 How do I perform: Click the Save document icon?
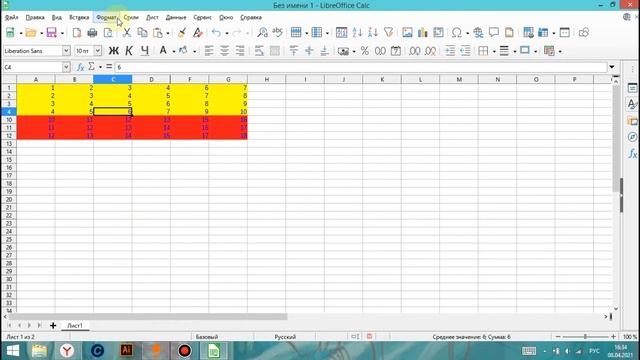[x=51, y=33]
